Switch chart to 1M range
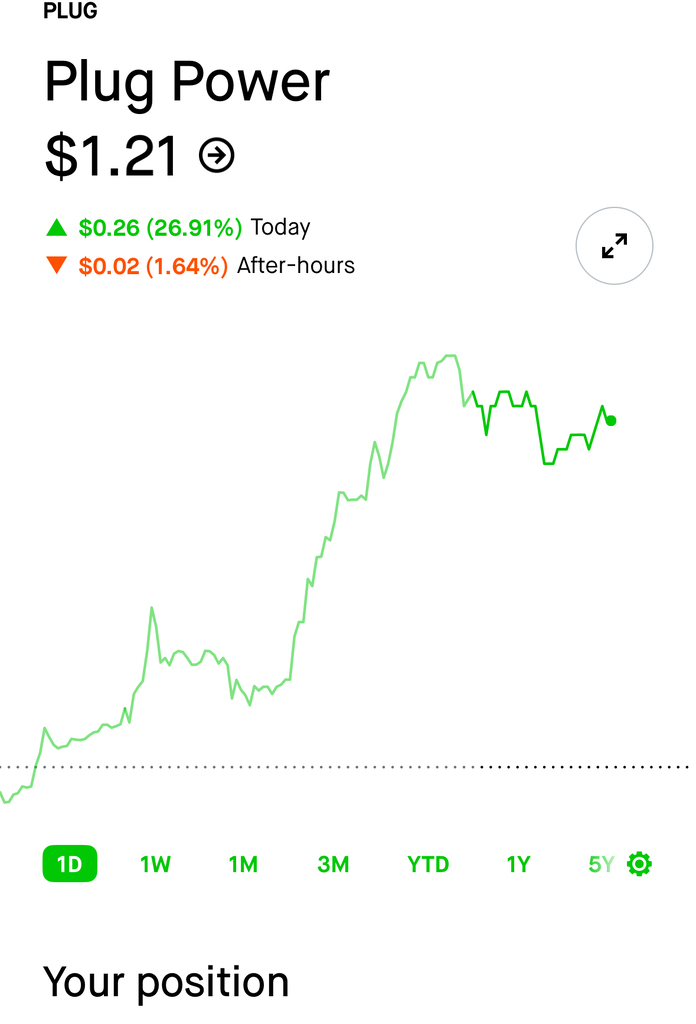 (243, 864)
